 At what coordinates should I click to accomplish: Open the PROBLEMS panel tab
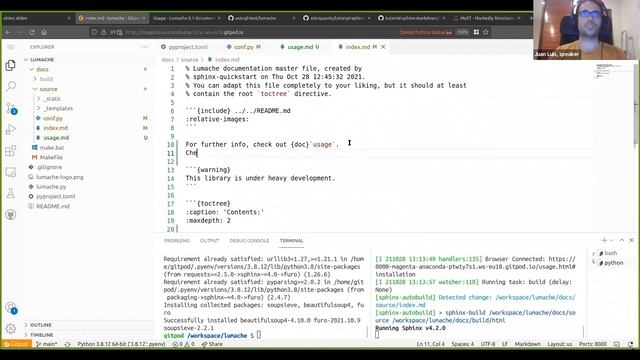[x=177, y=240]
